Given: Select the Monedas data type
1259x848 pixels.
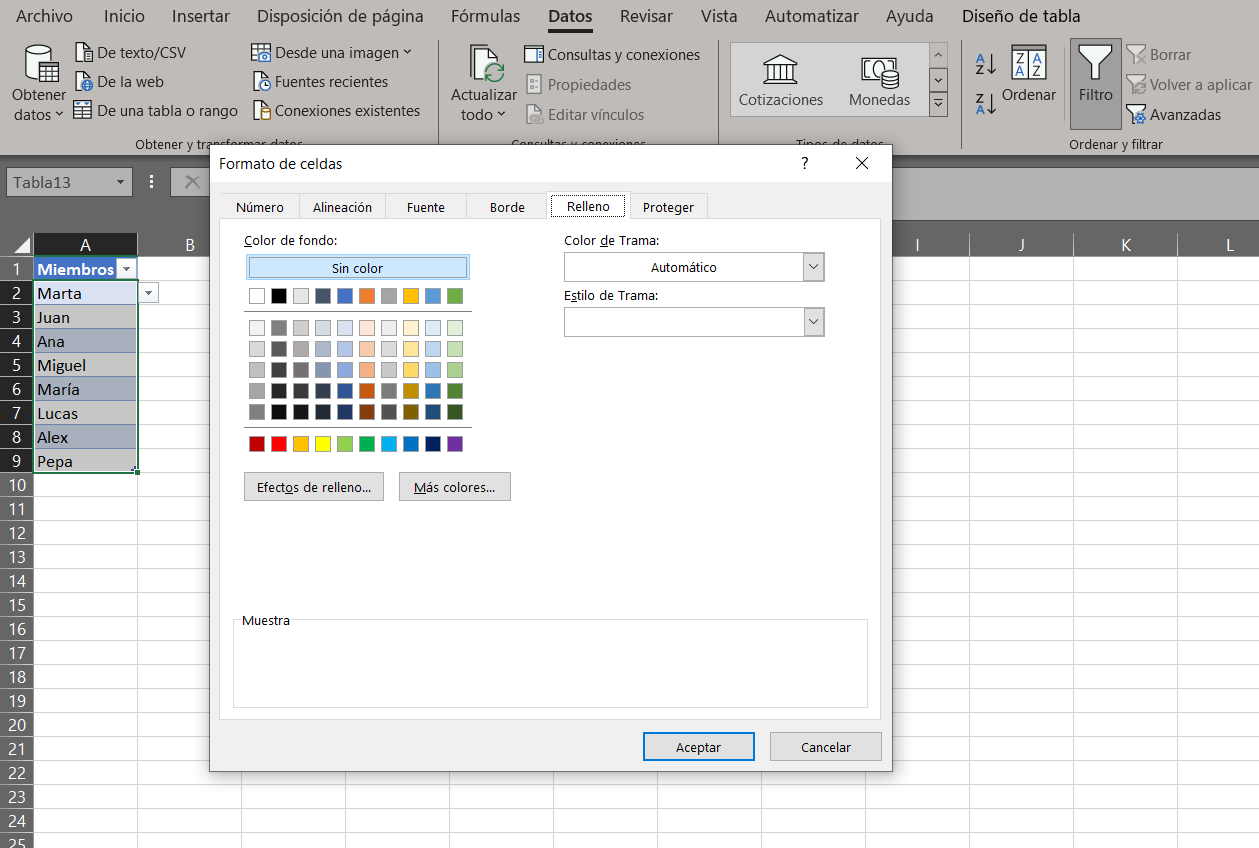Looking at the screenshot, I should [879, 80].
